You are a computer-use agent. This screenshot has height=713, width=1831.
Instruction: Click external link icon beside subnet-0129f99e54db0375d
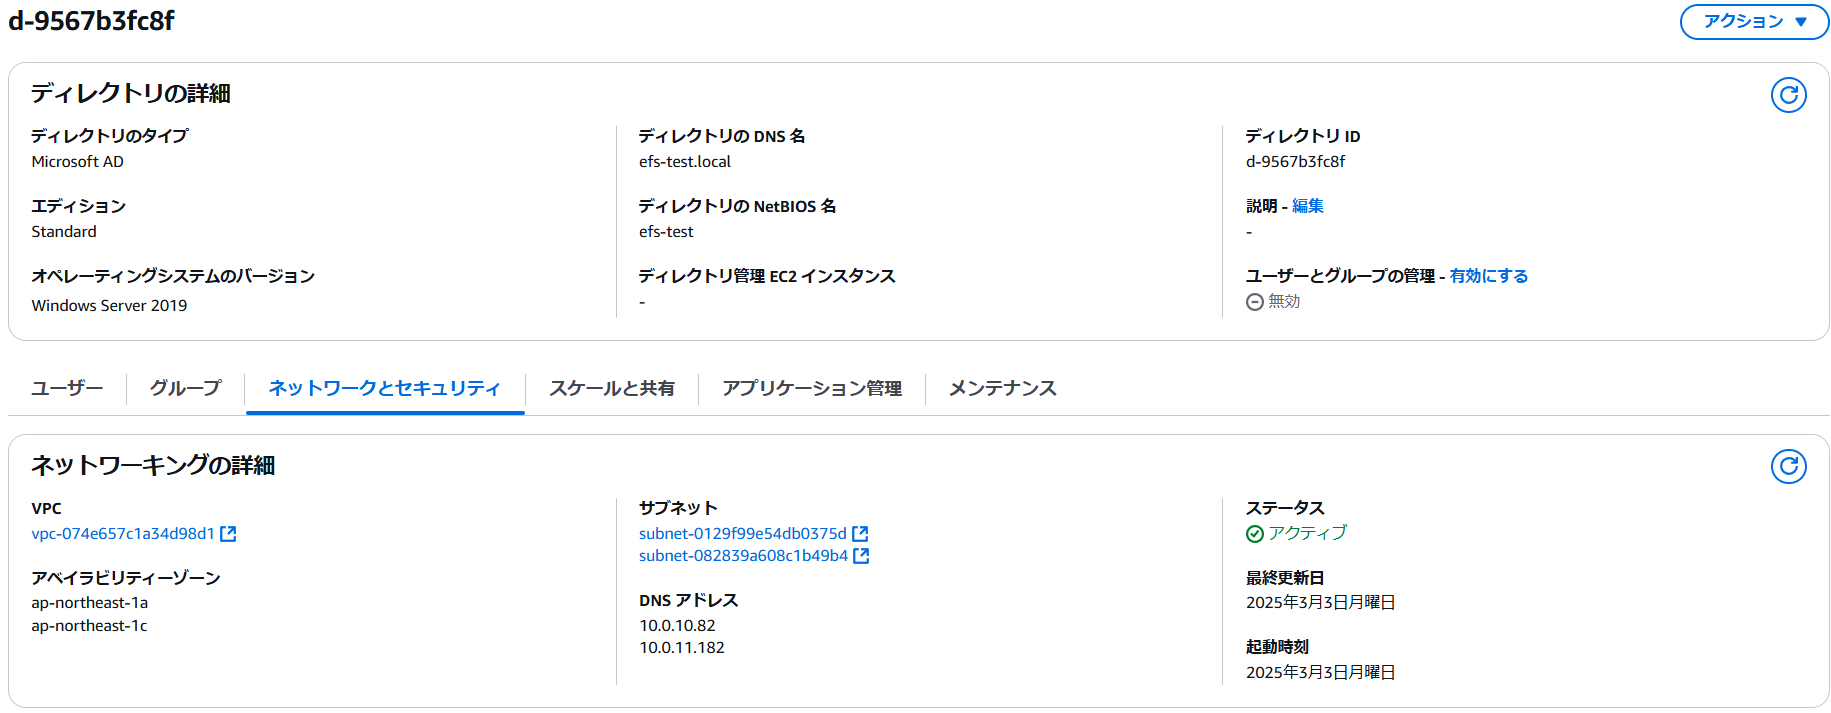(860, 534)
